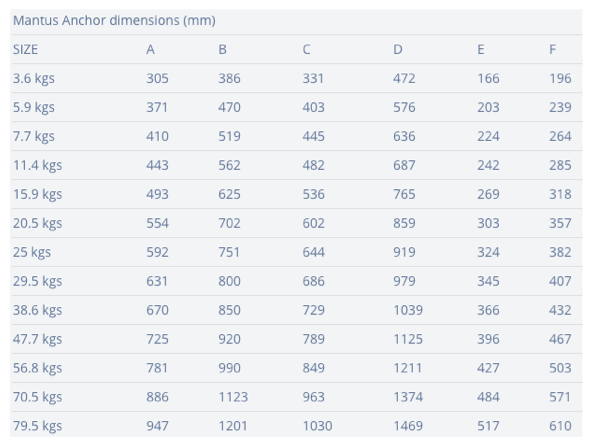Select the SIZE column header

coord(25,49)
